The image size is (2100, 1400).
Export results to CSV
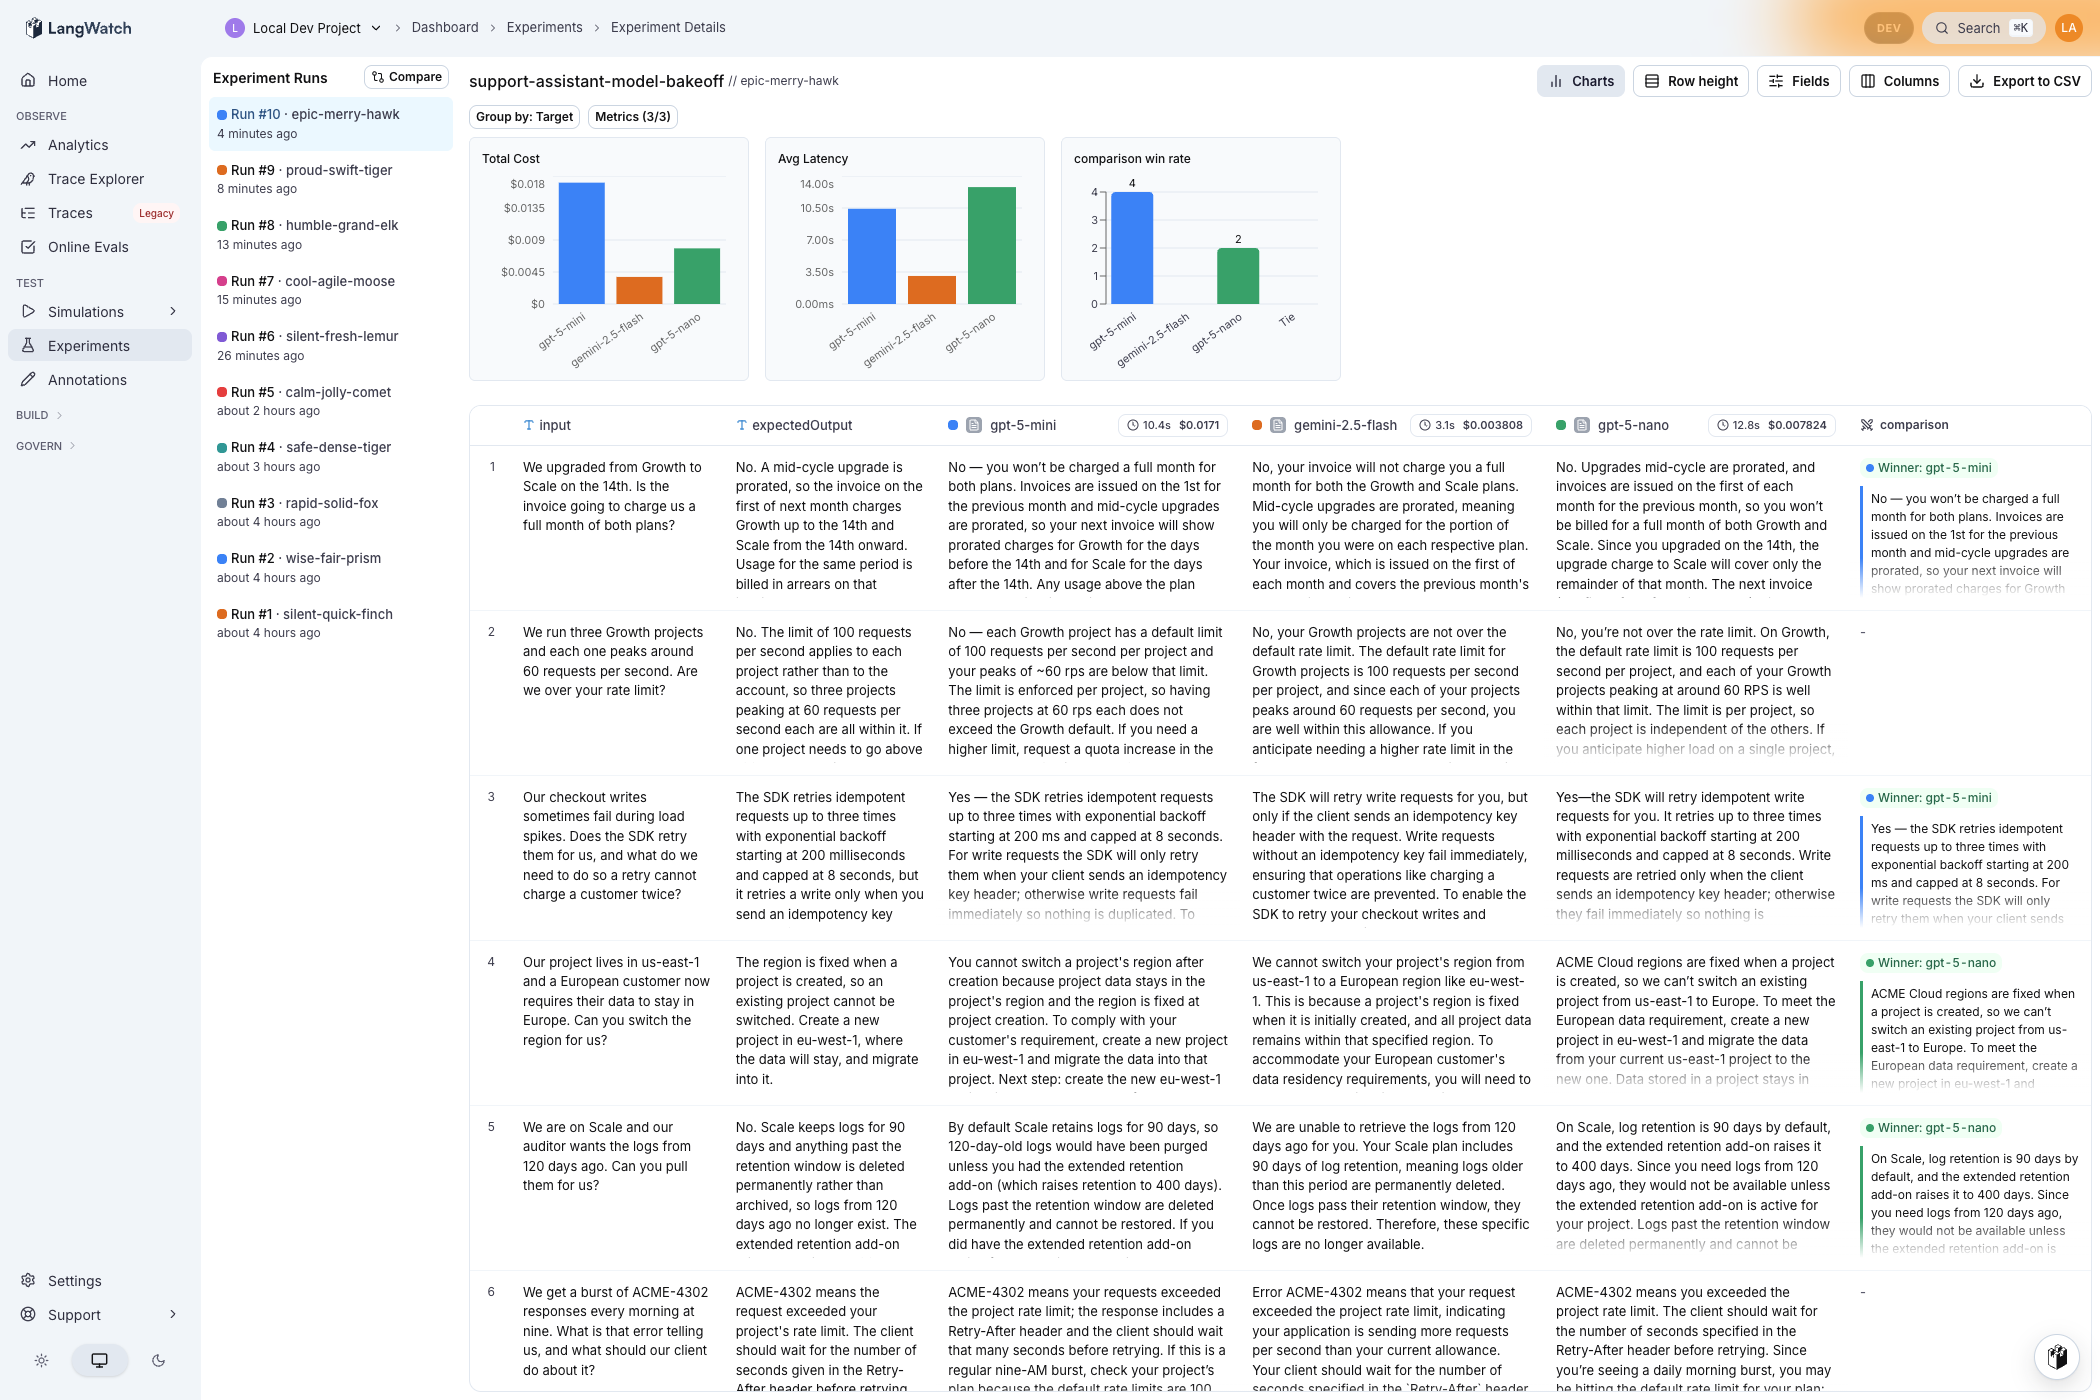click(2025, 81)
